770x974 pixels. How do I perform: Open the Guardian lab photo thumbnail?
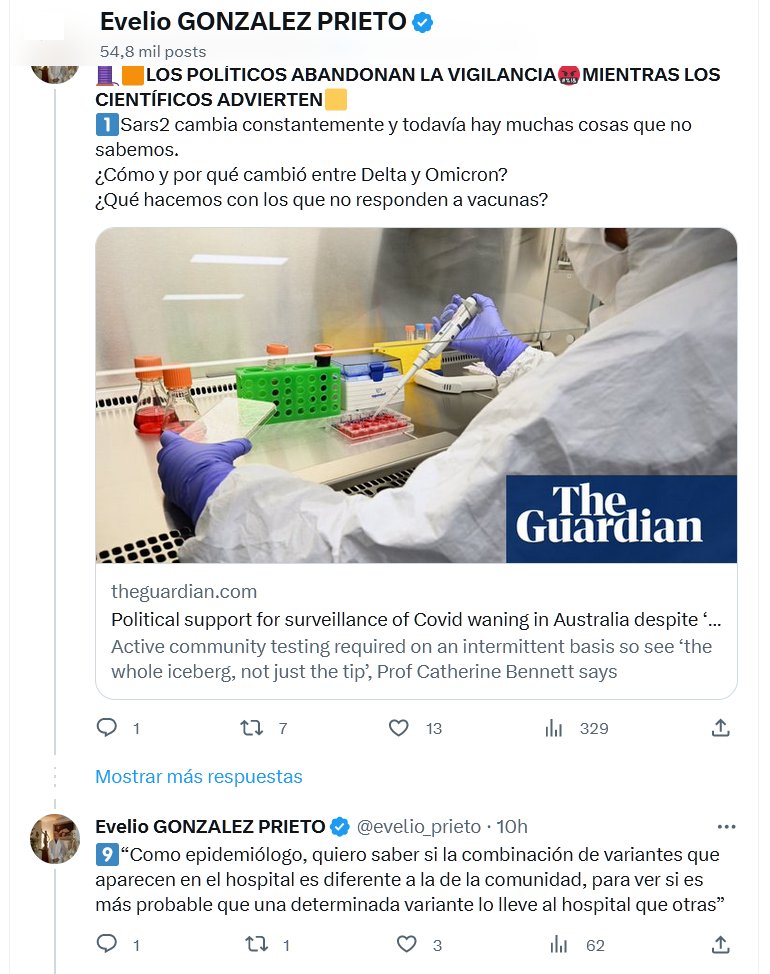tap(416, 395)
